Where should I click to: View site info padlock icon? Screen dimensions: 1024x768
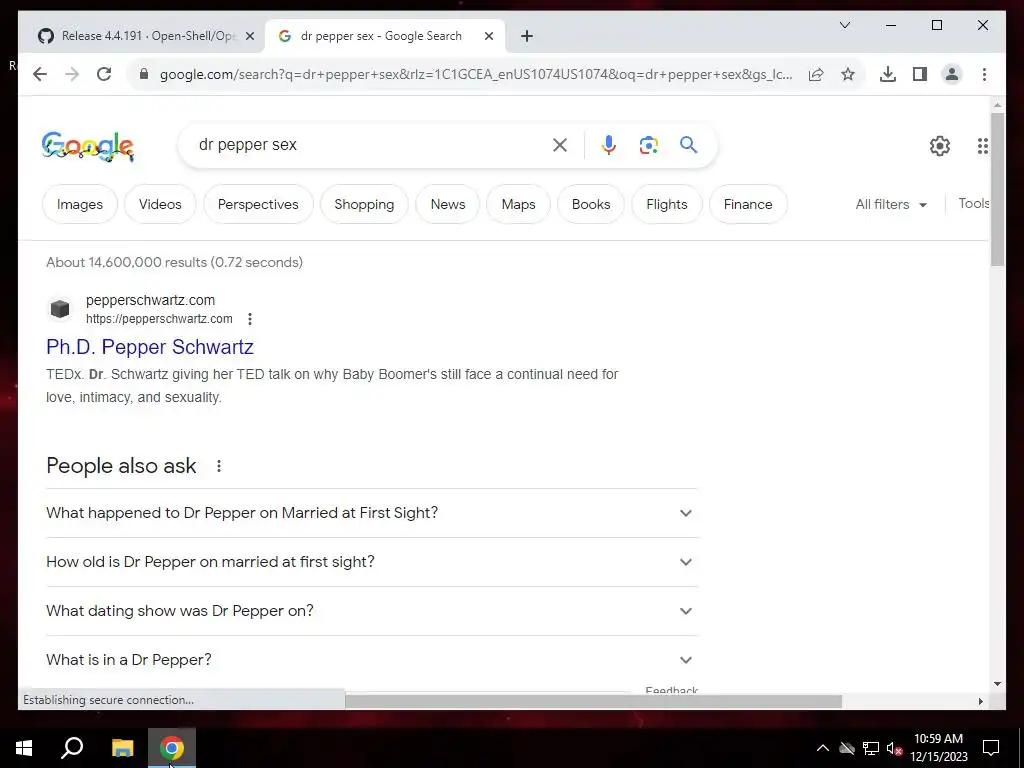(x=144, y=74)
